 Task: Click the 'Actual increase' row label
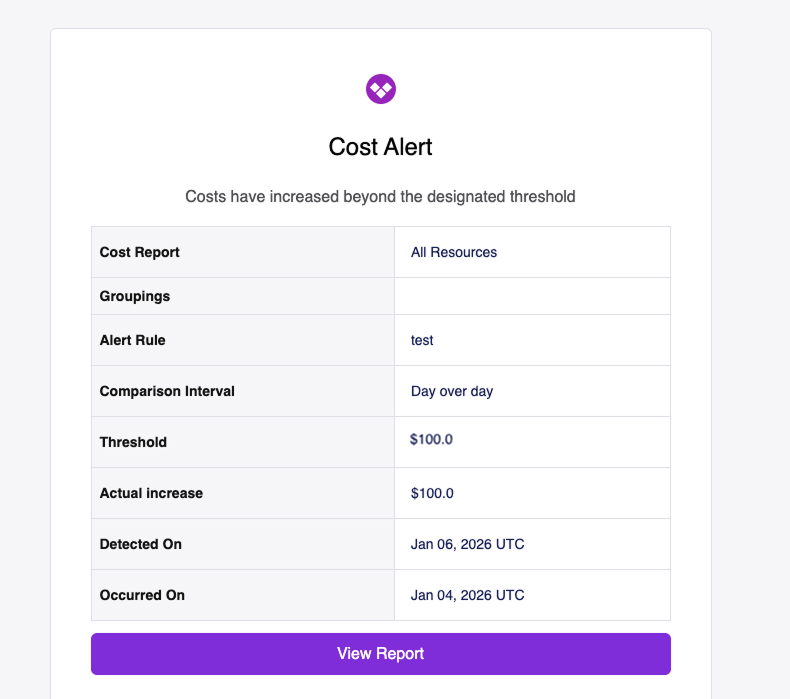(151, 493)
